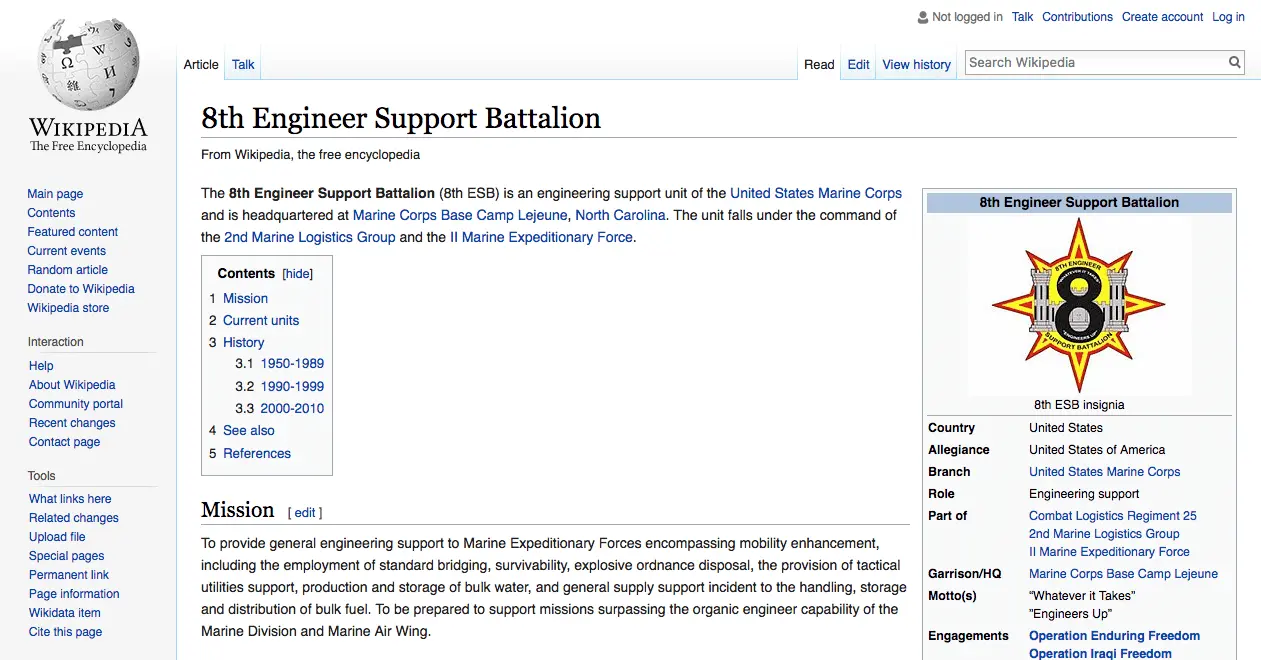Open What links here tool

tap(70, 499)
